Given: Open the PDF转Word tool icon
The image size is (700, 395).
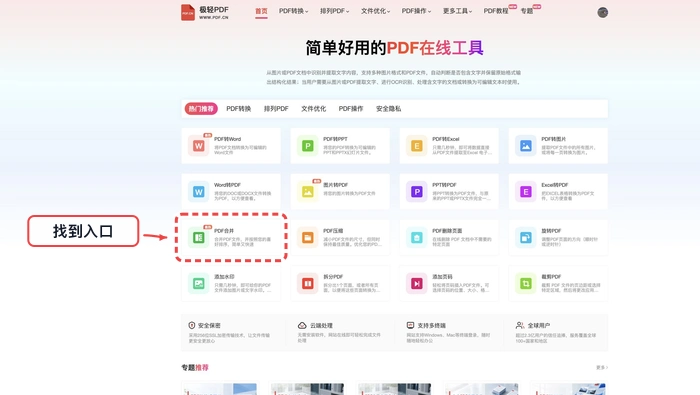Looking at the screenshot, I should pyautogui.click(x=199, y=146).
